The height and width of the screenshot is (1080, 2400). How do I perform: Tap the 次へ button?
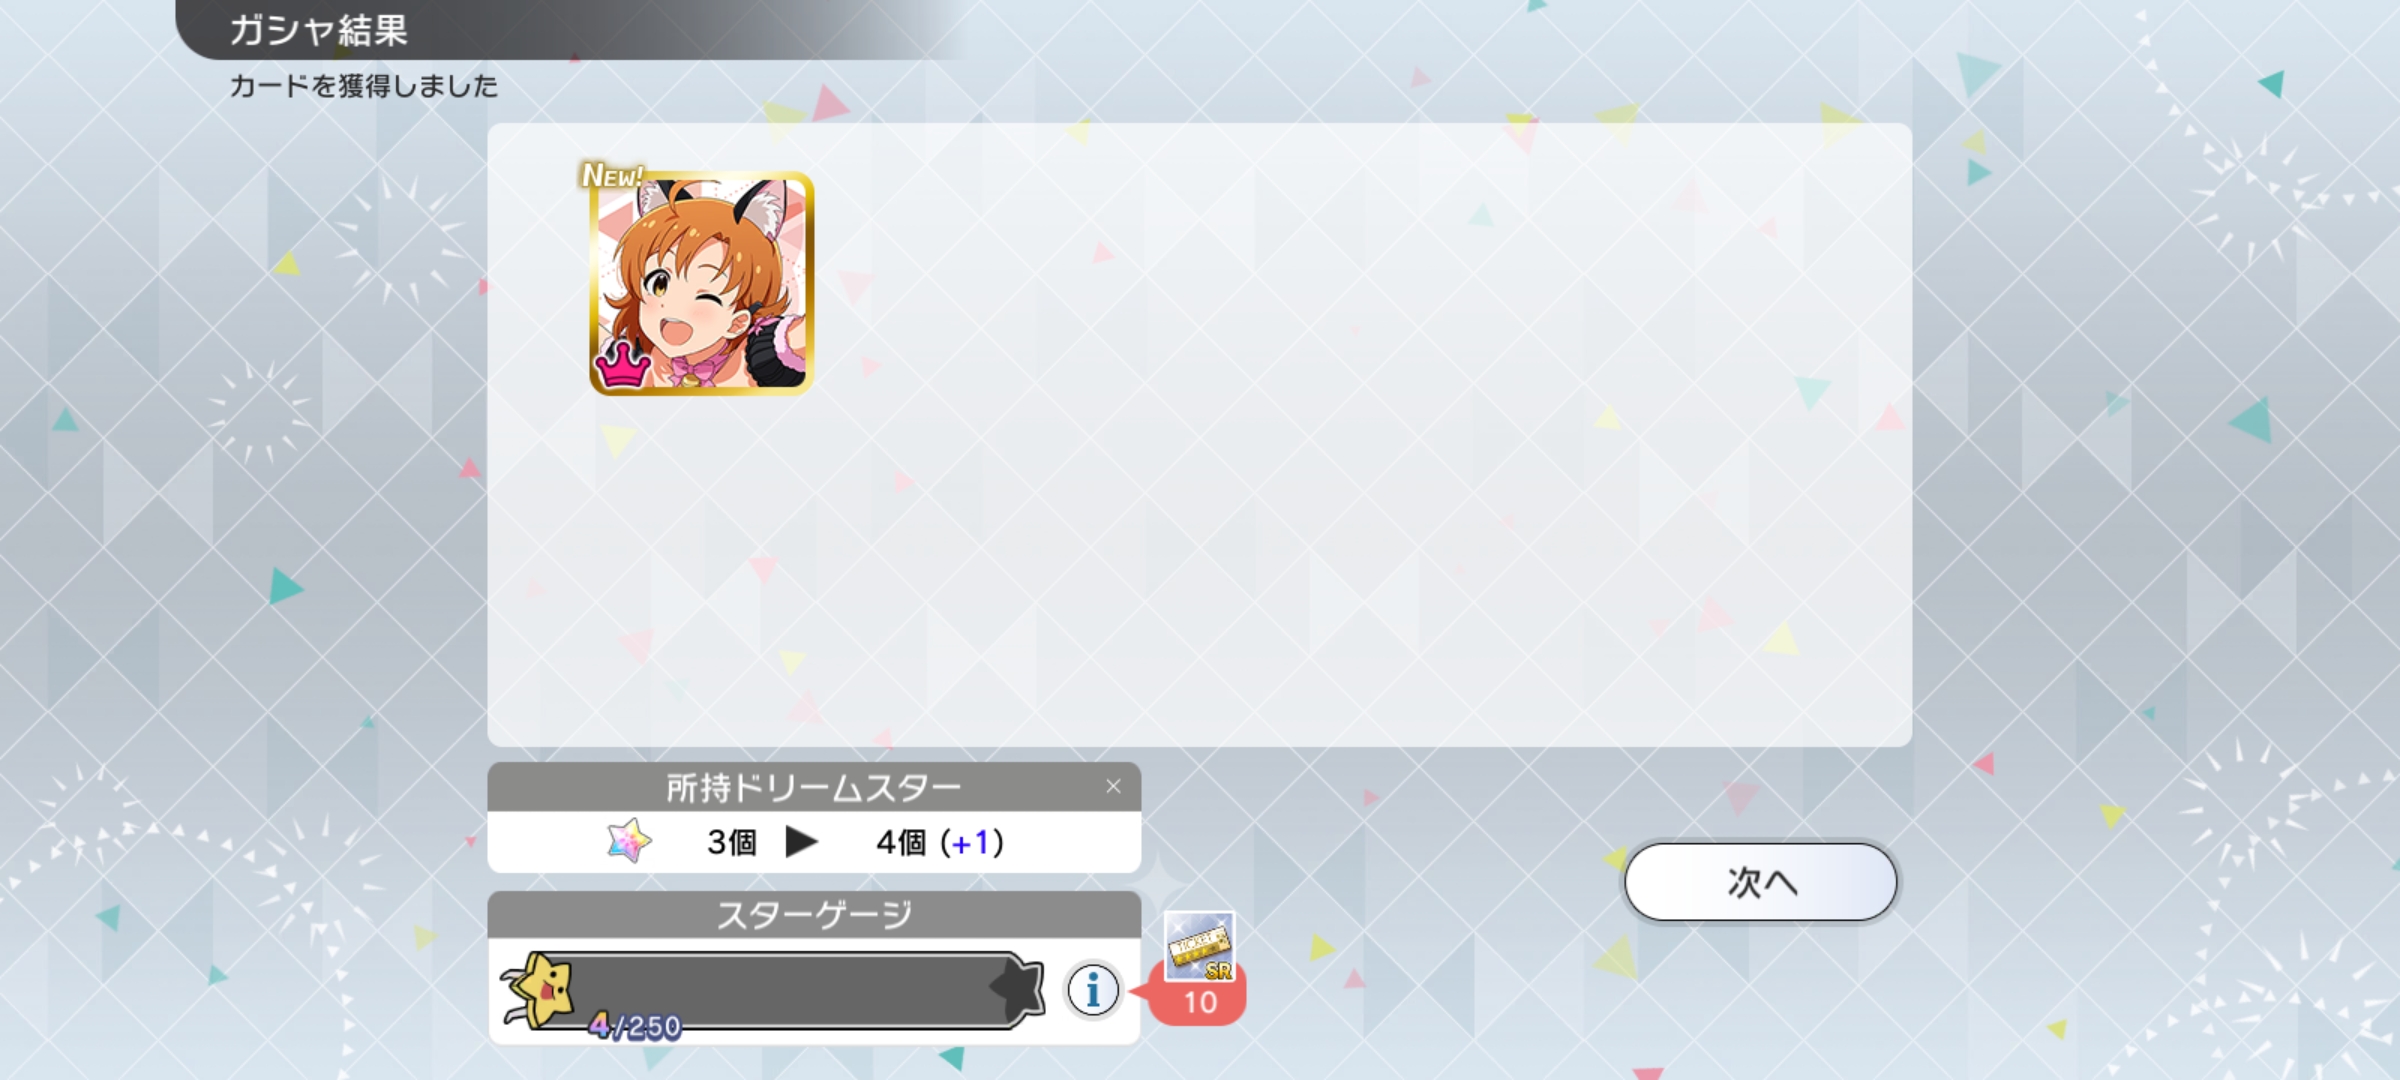(x=1760, y=882)
